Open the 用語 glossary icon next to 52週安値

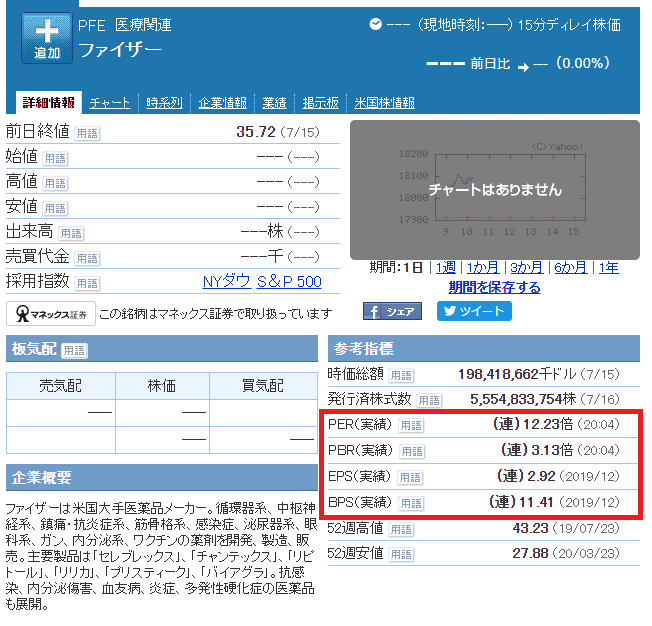(x=401, y=554)
